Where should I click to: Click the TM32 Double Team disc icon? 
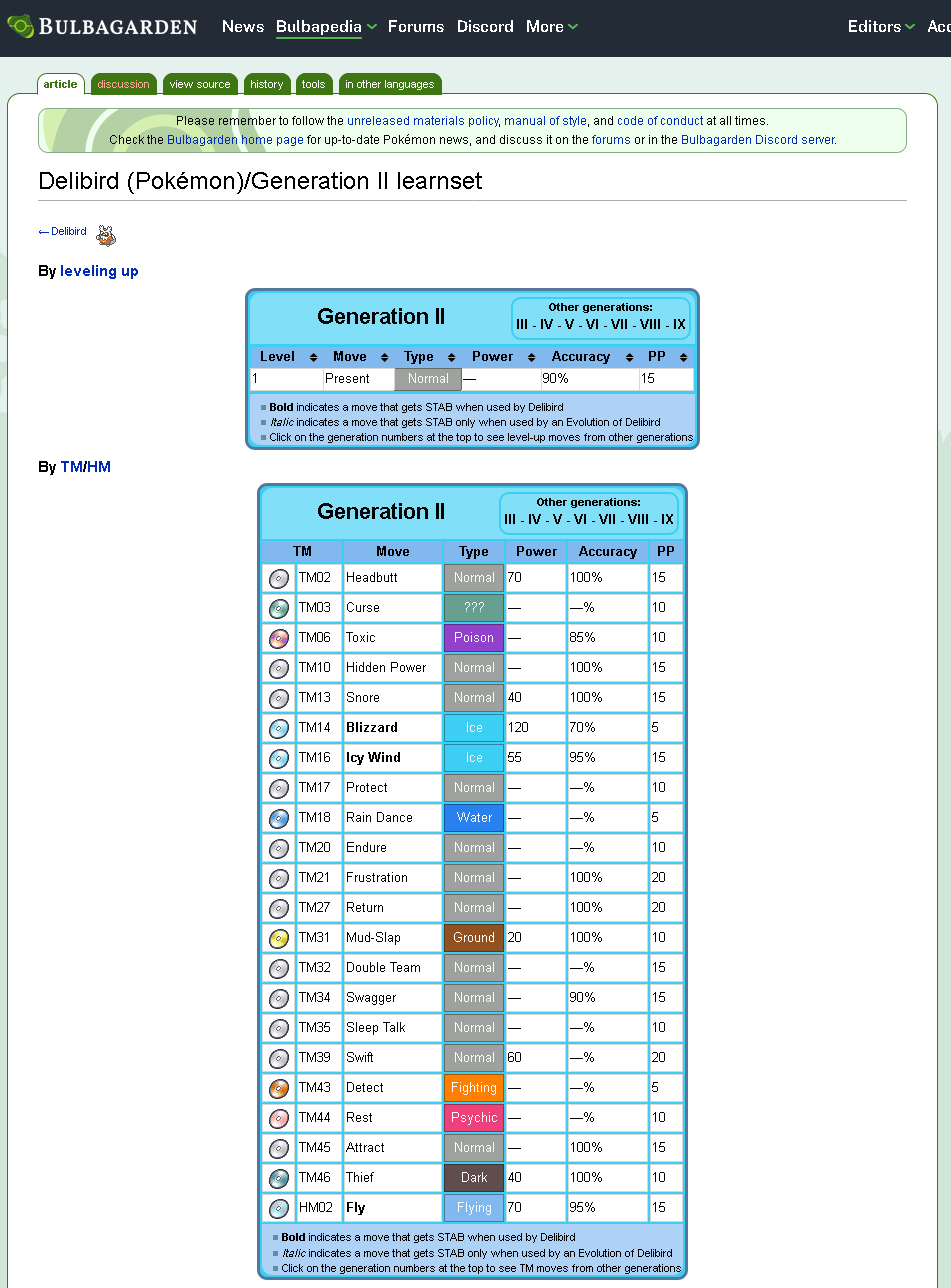(279, 968)
